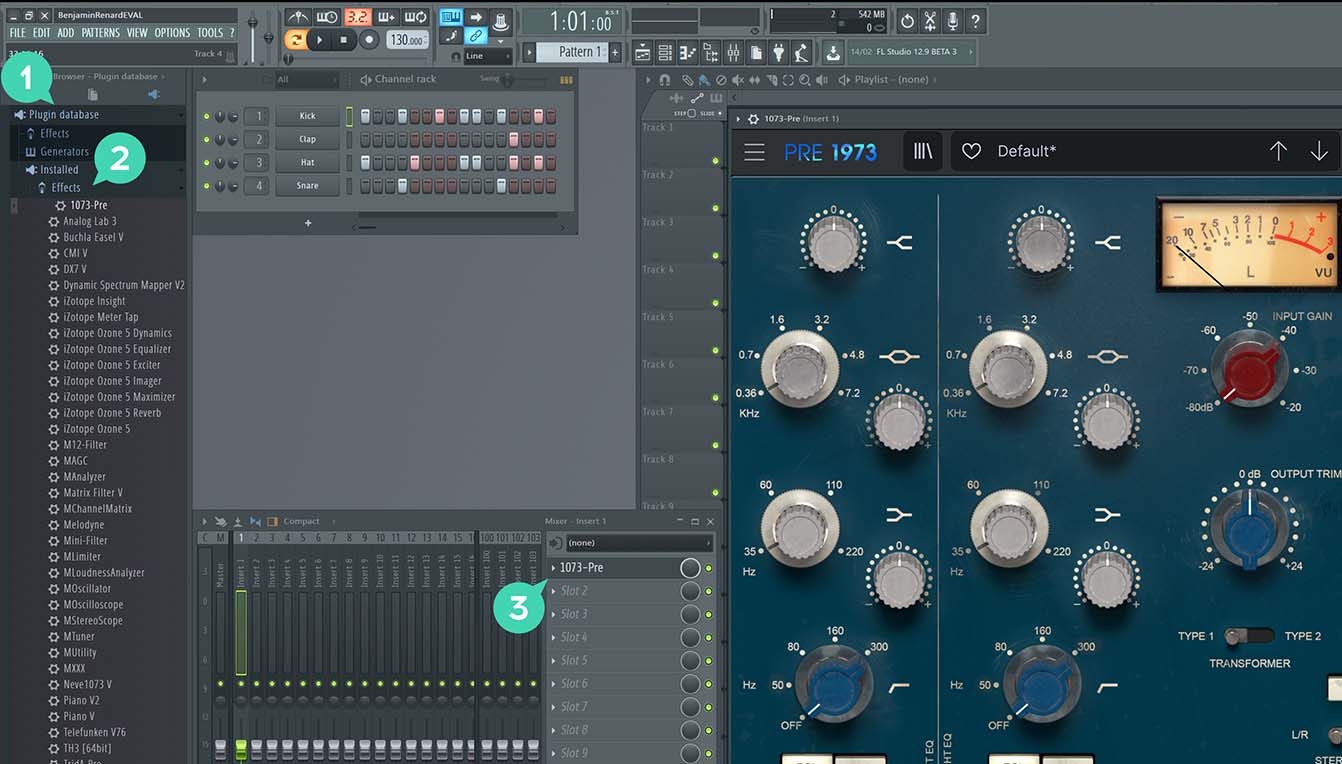Click the Hat channel button
Image resolution: width=1342 pixels, height=764 pixels.
click(308, 162)
